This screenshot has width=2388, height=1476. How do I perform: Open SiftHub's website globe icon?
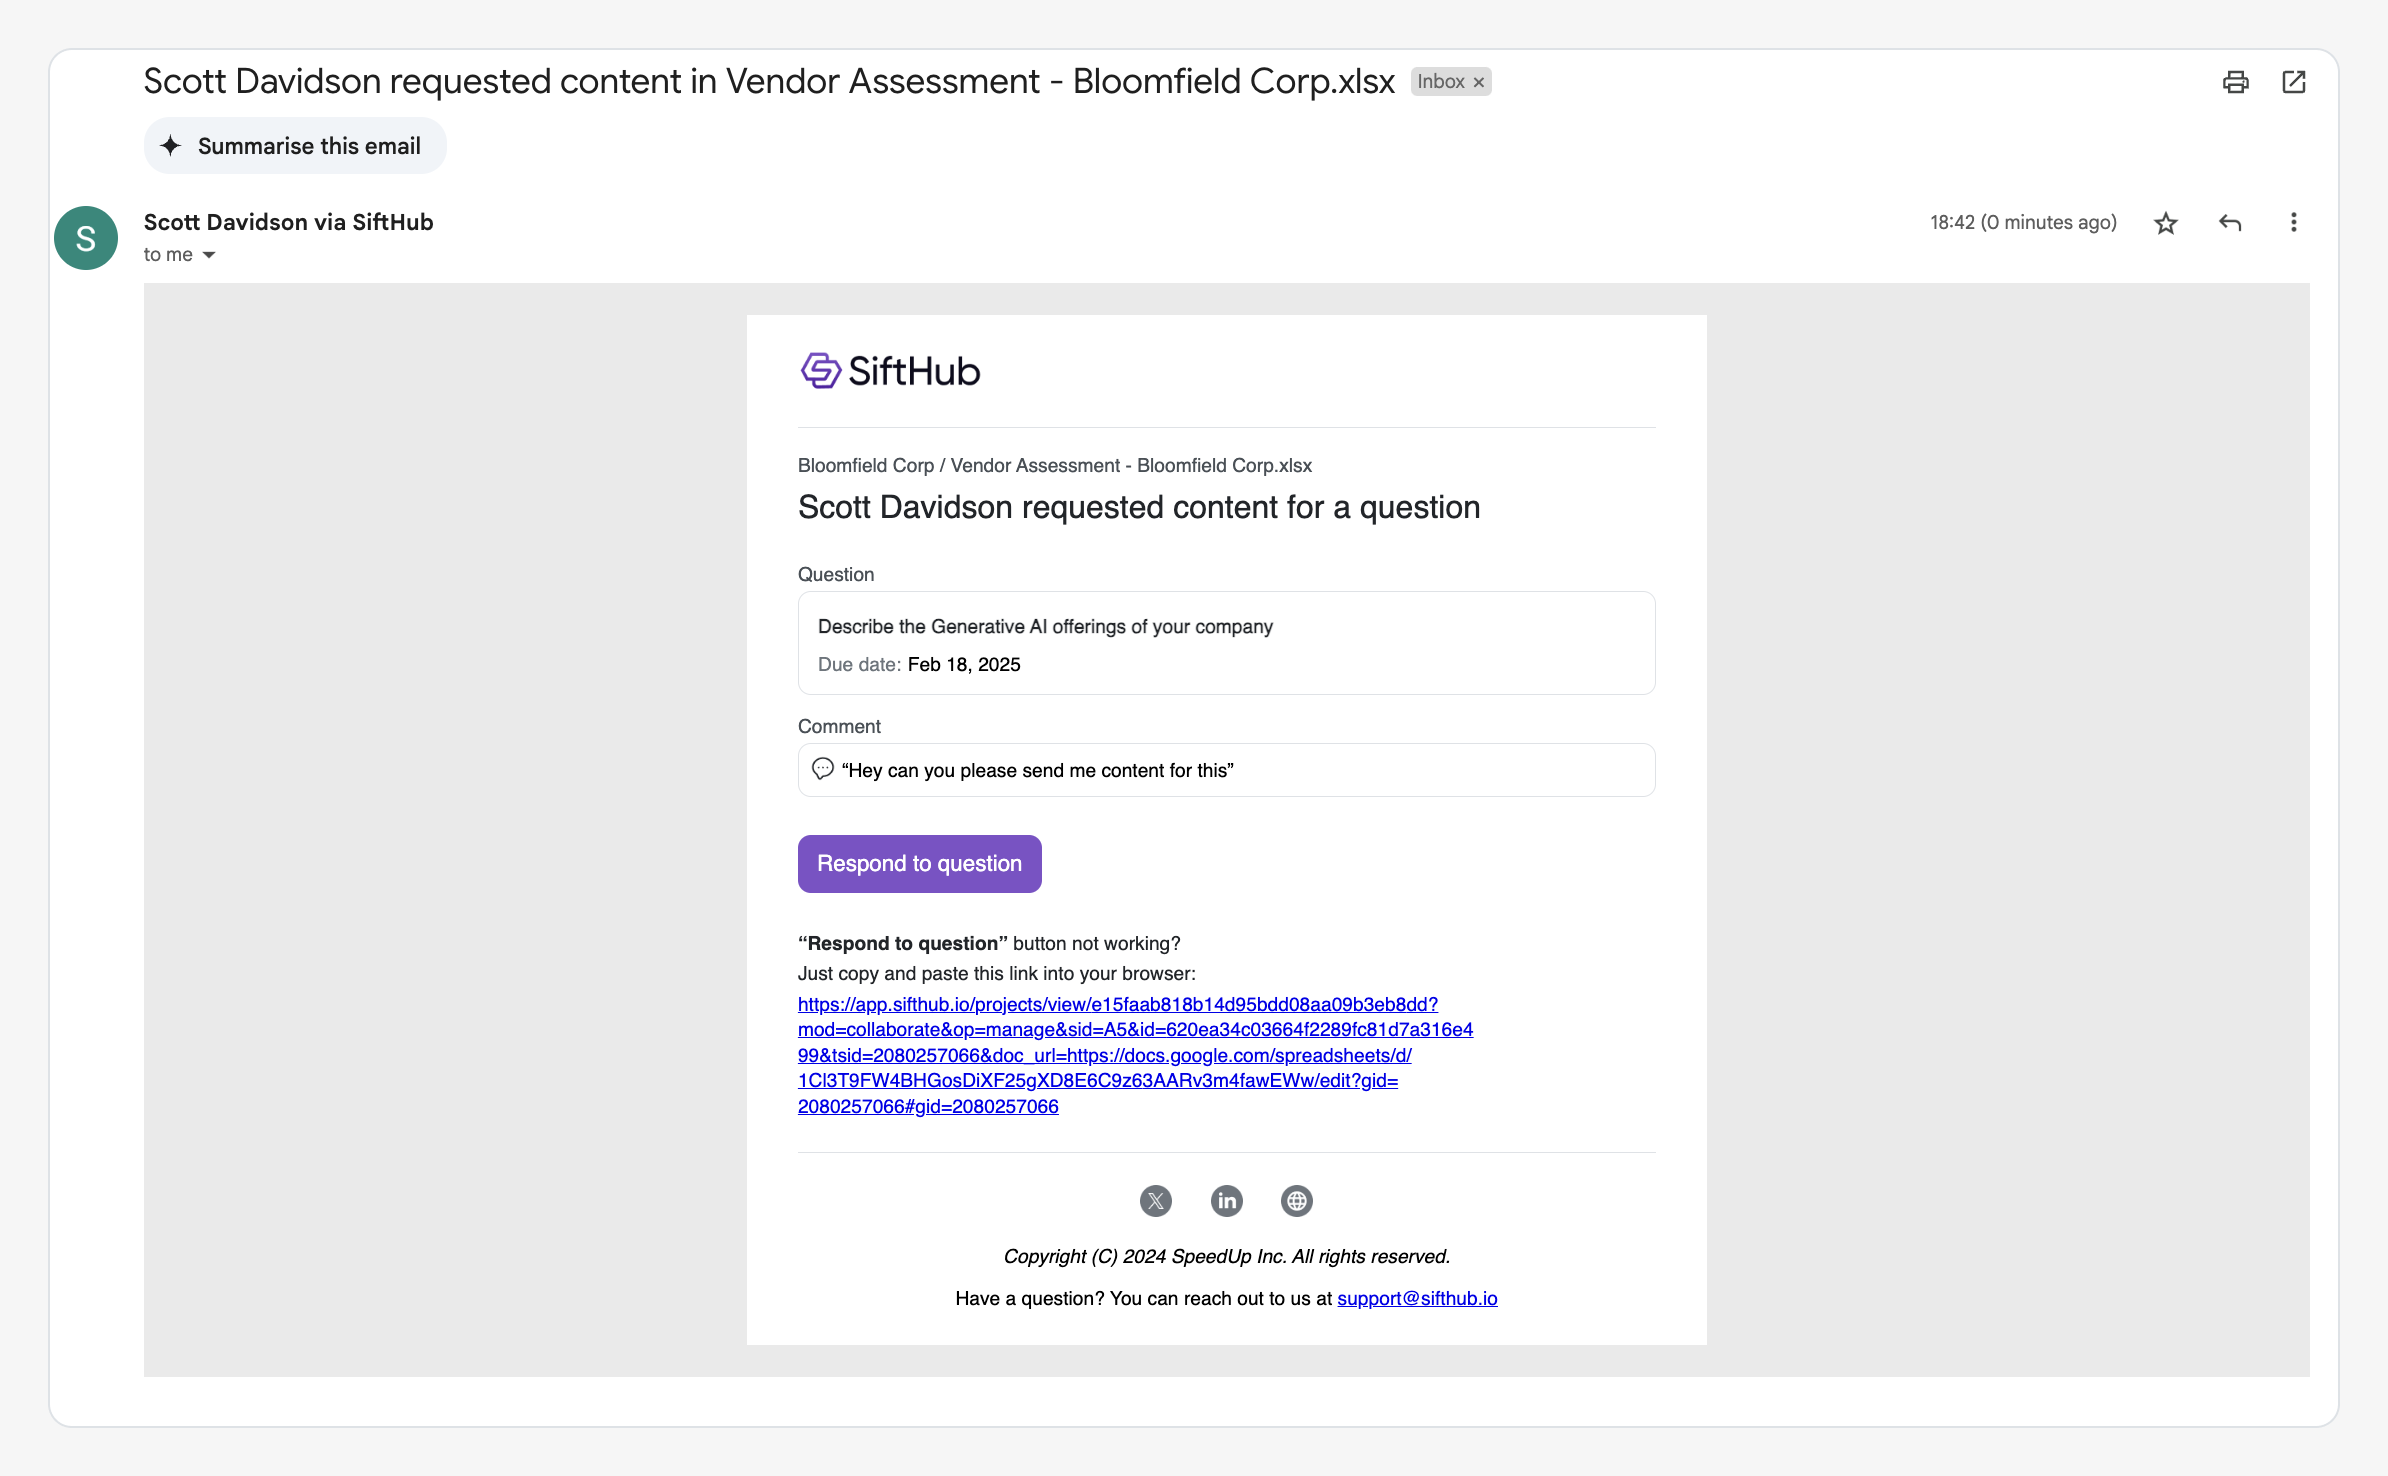(x=1297, y=1201)
